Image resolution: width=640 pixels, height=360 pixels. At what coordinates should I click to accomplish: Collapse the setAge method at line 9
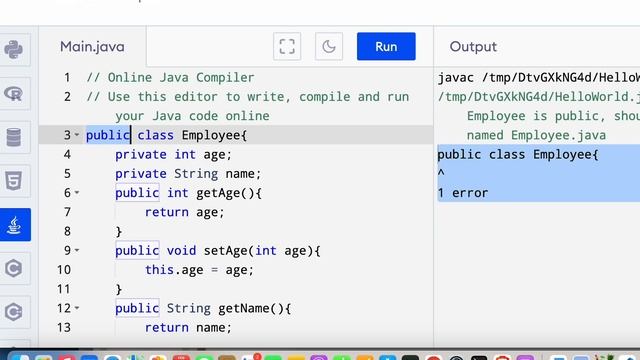[77, 250]
